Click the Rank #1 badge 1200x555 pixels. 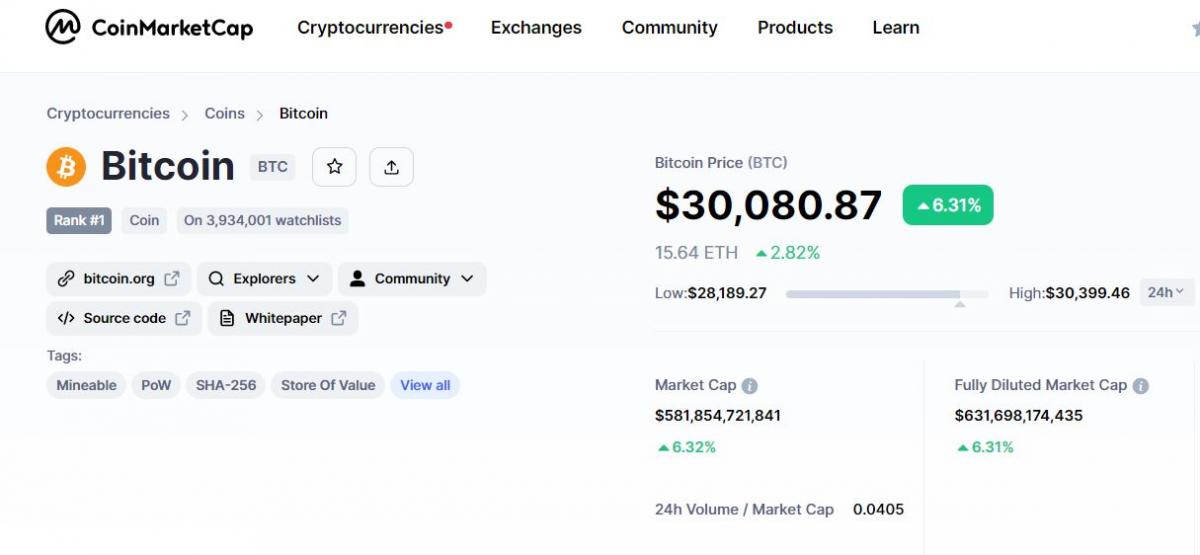pos(79,221)
